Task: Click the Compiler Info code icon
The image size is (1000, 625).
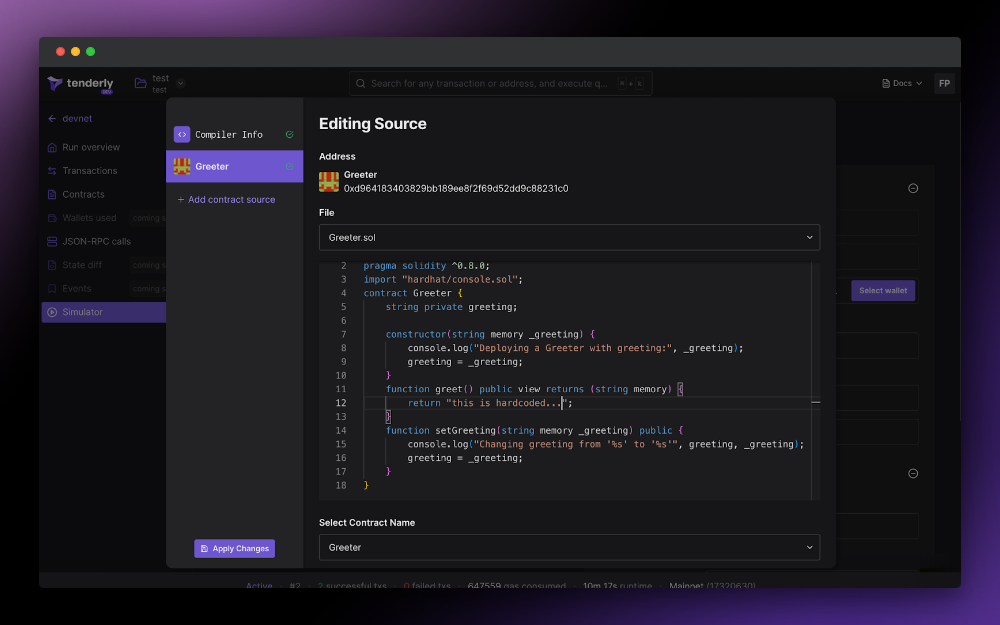Action: pyautogui.click(x=182, y=134)
